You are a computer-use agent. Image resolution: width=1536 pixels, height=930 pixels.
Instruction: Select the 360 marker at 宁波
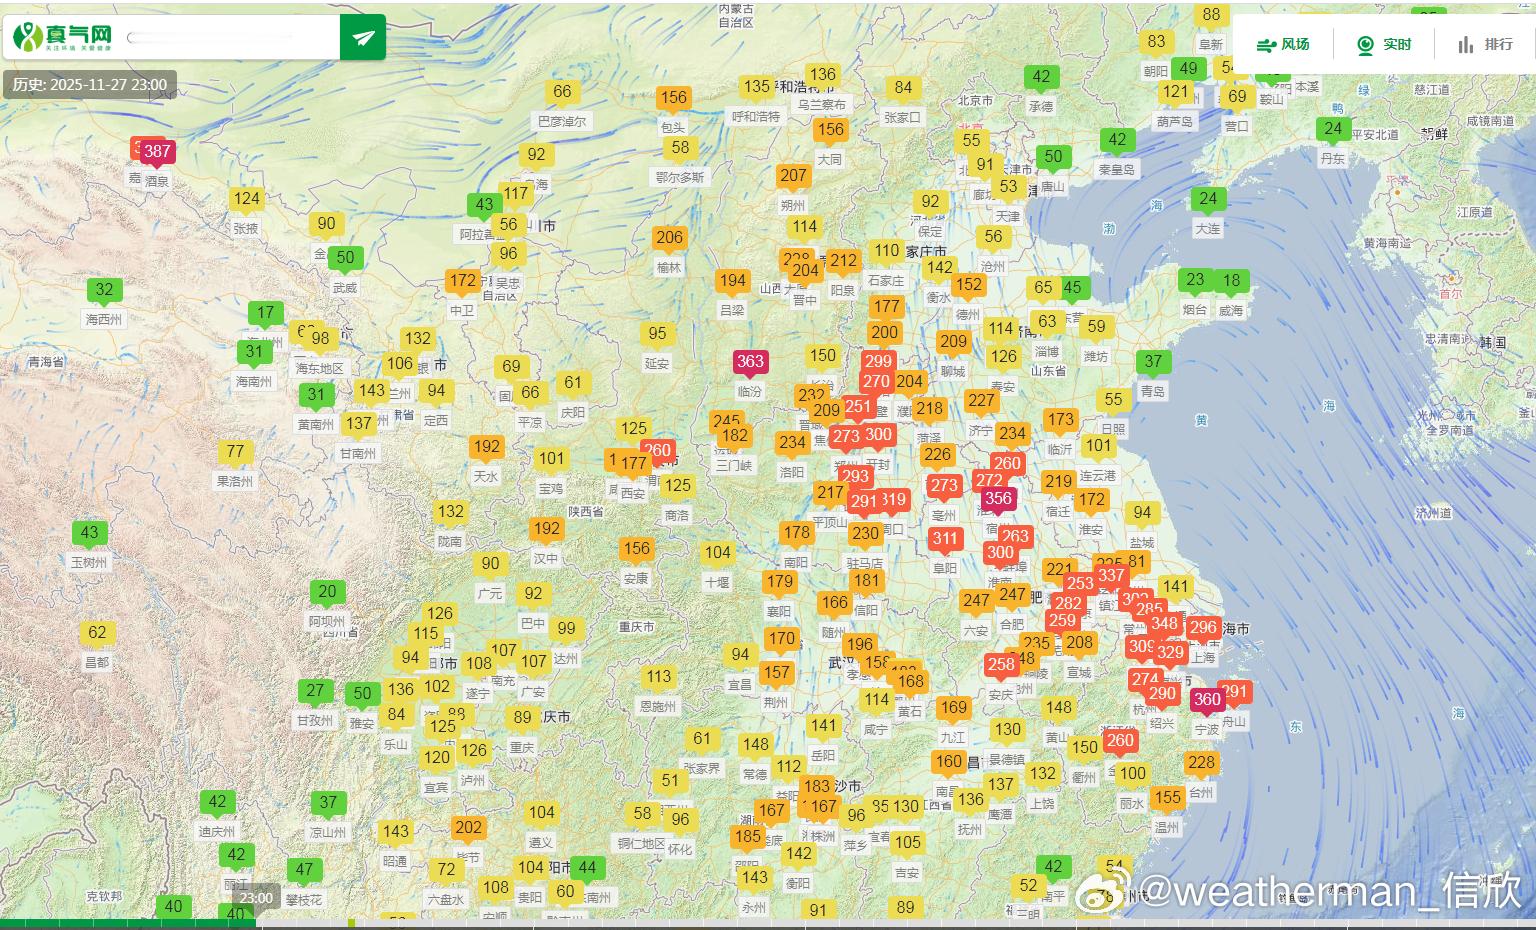(x=1207, y=700)
